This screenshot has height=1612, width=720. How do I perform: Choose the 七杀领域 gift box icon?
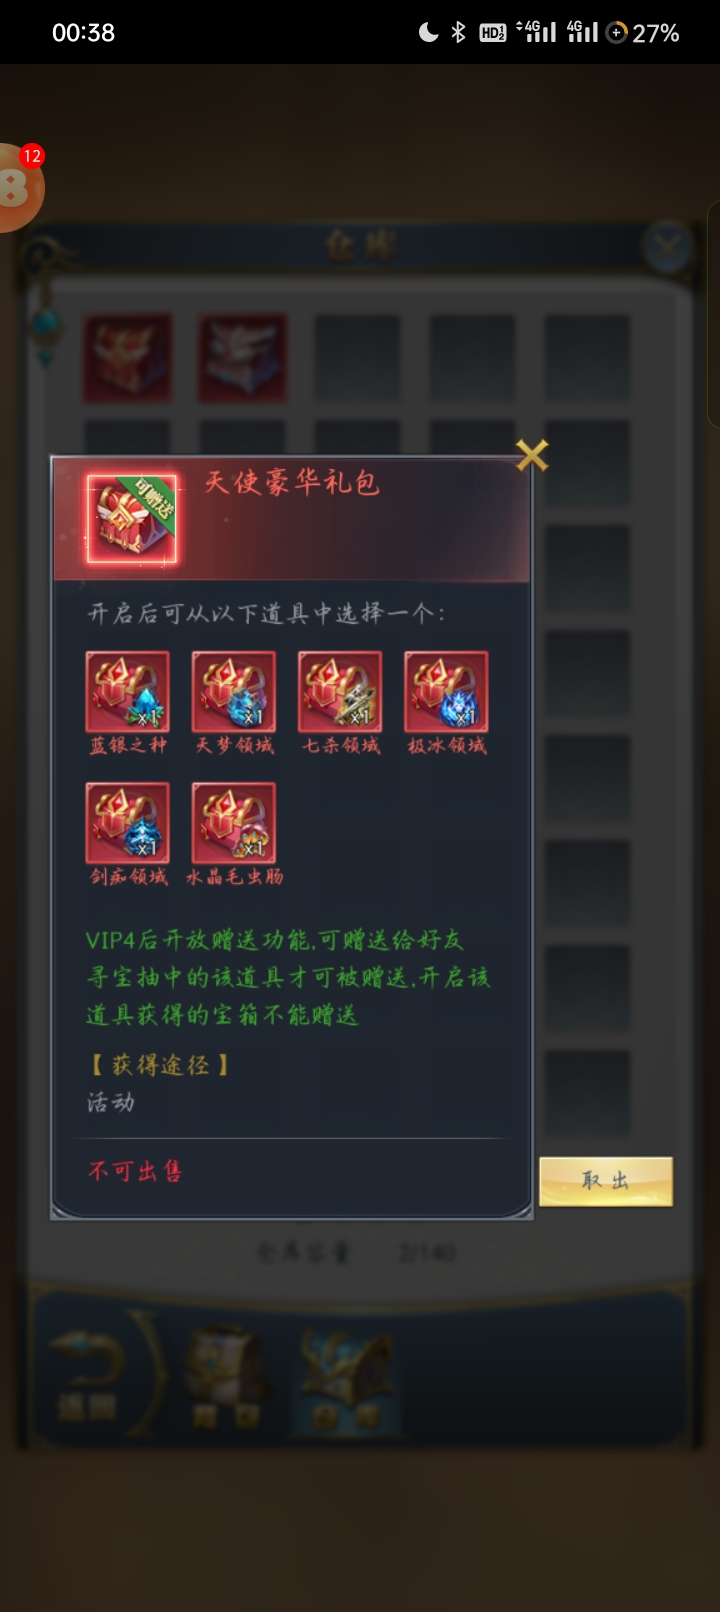pyautogui.click(x=340, y=691)
